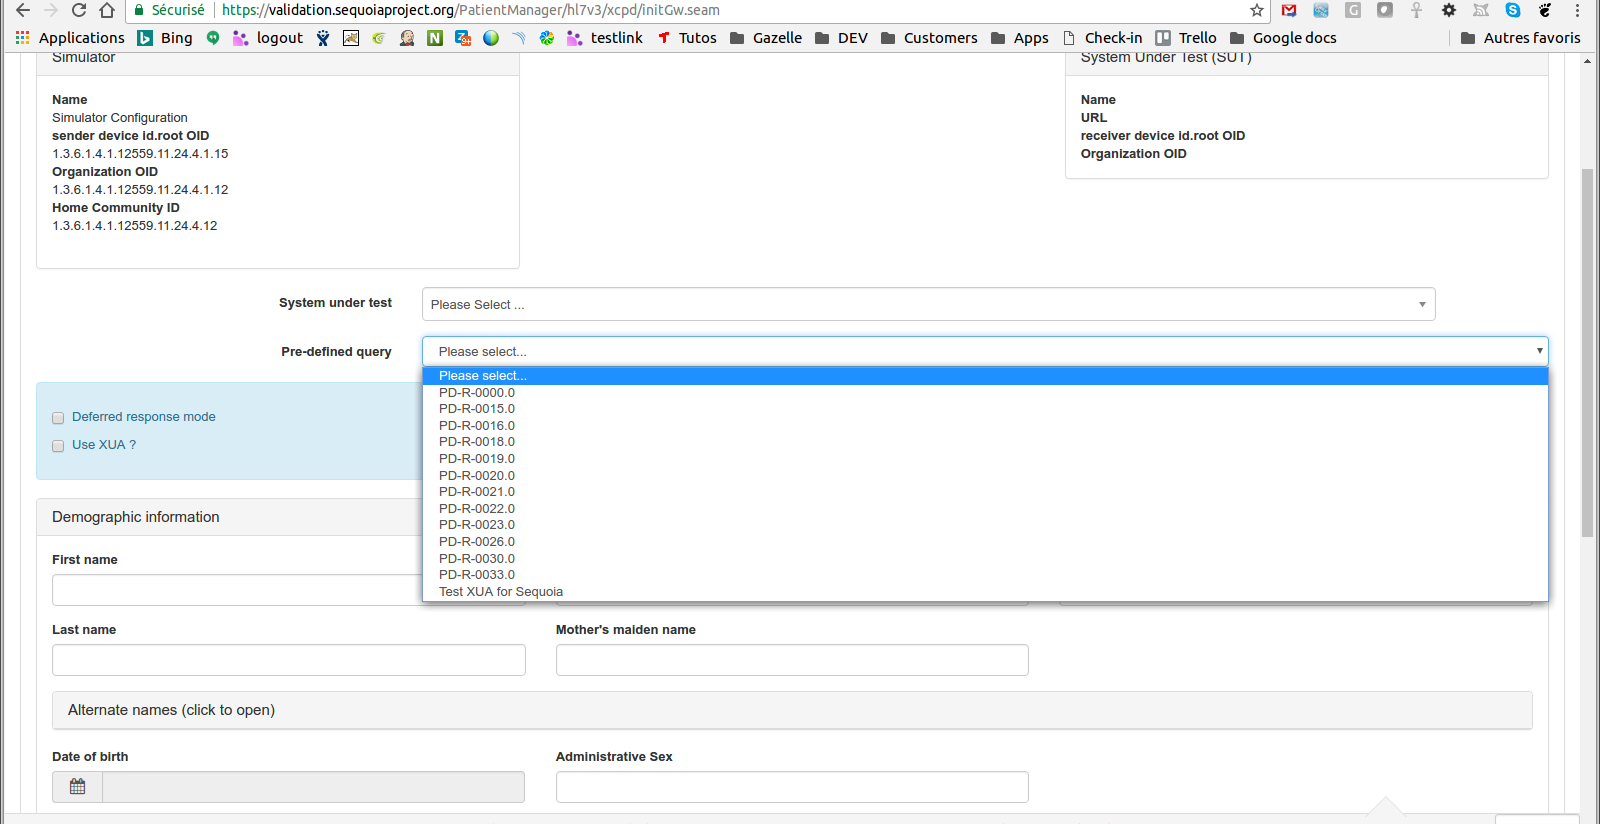Choose query PD-R-0033.0

coord(985,575)
